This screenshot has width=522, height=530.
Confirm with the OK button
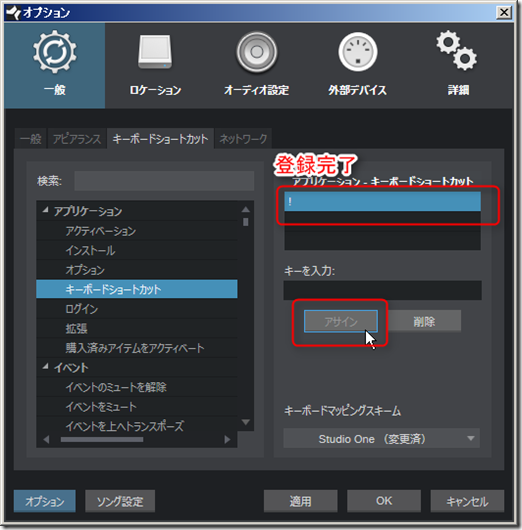[384, 501]
